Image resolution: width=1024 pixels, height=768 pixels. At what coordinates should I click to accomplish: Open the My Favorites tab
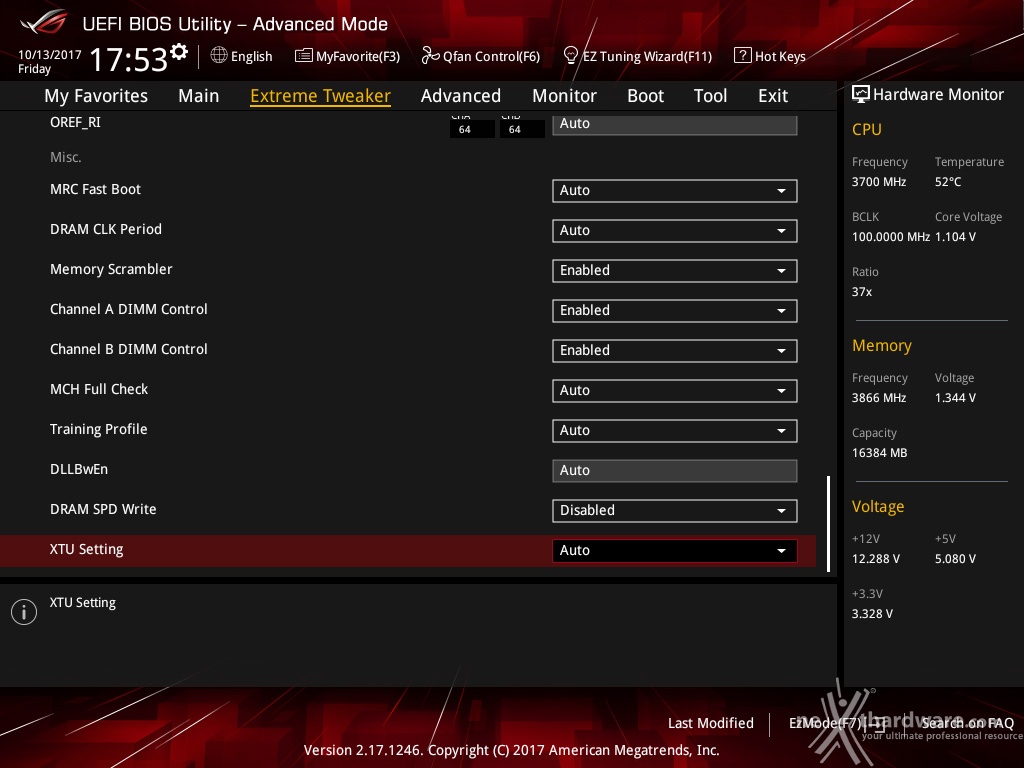(96, 96)
